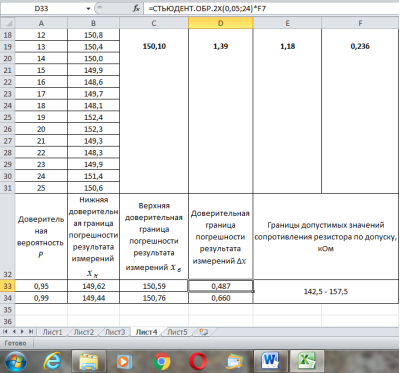This screenshot has height=373, width=400.
Task: Go to previous sheet navigation arrow
Action: tap(14, 332)
